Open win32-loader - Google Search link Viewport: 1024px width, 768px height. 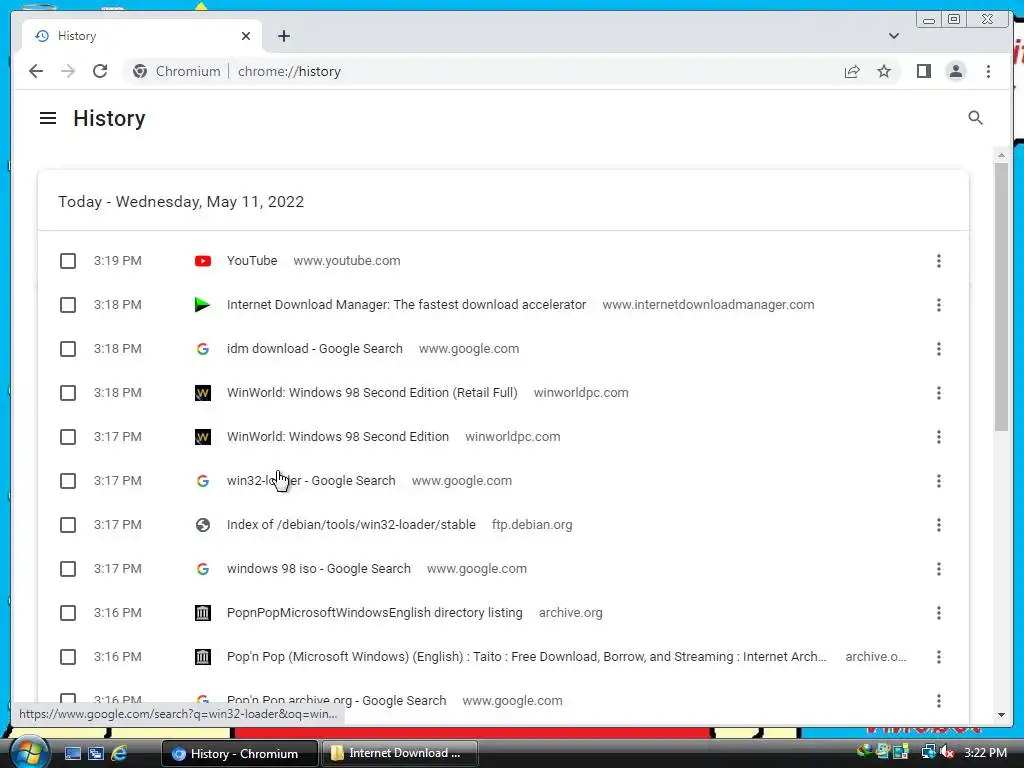pyautogui.click(x=311, y=481)
